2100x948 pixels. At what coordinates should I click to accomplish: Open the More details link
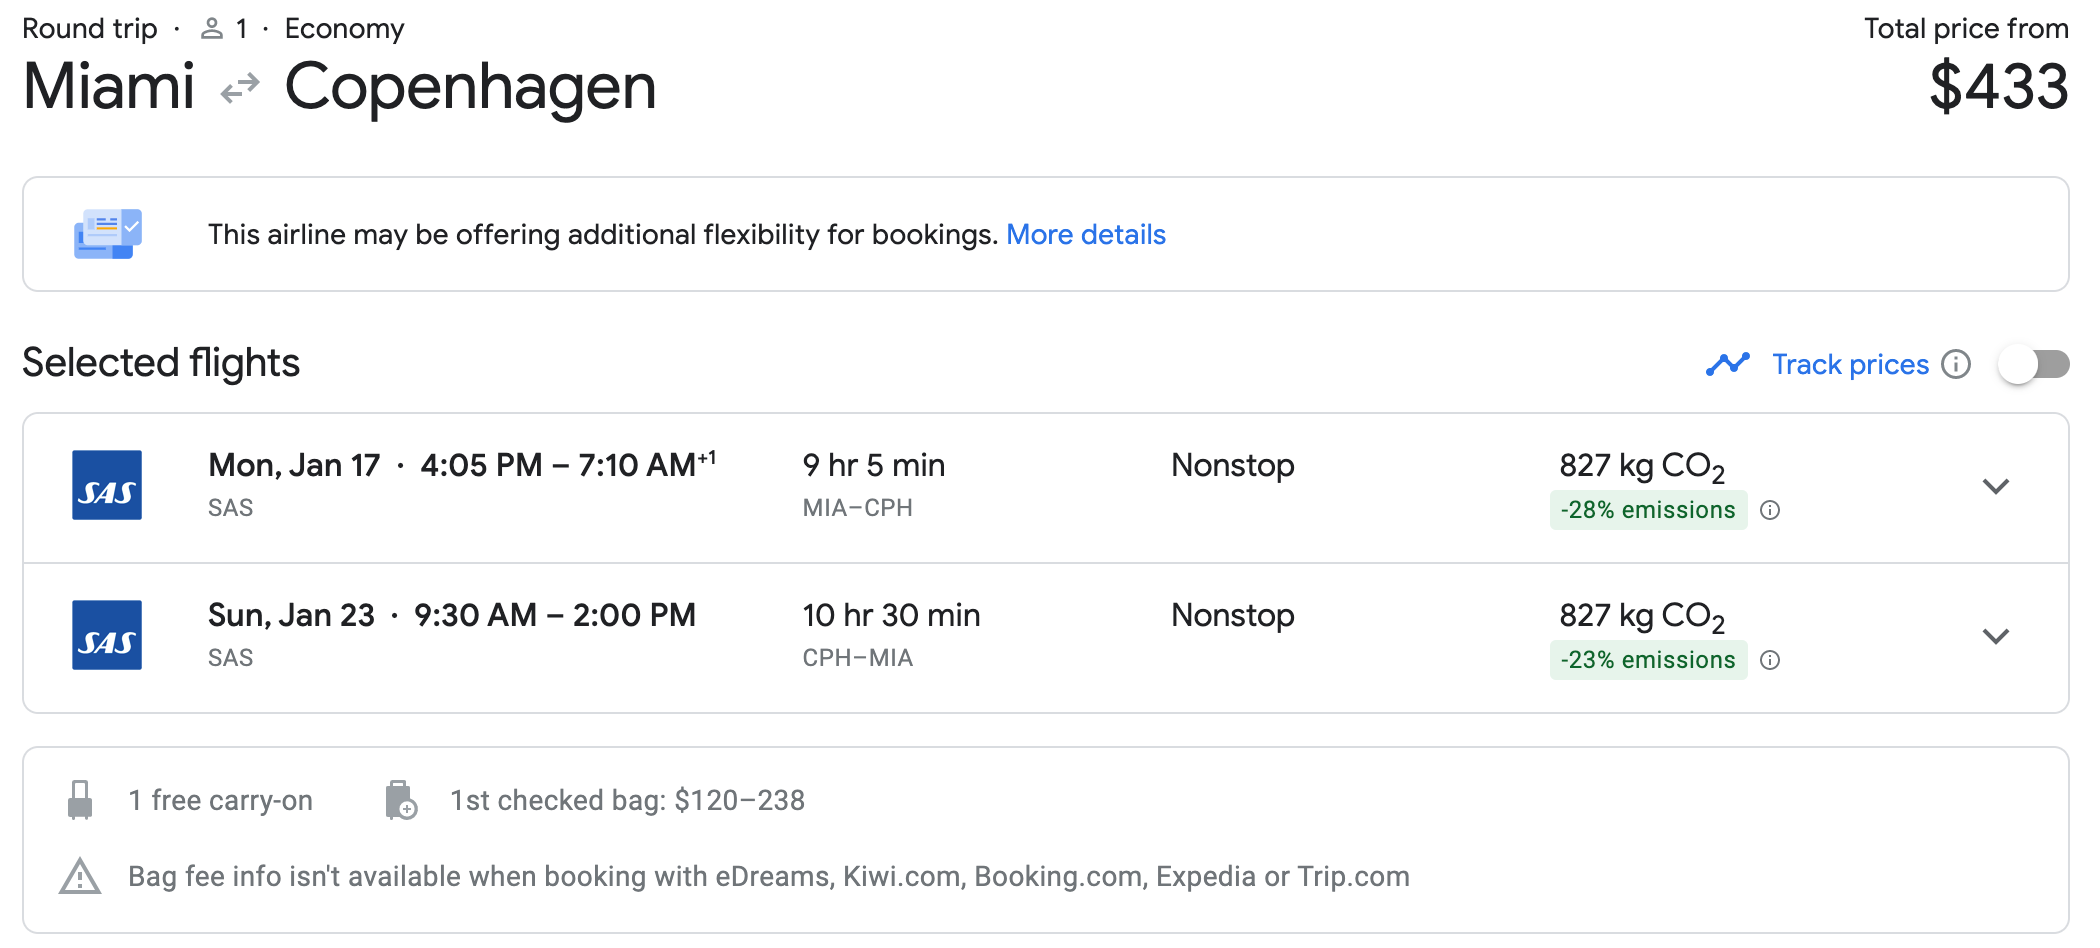tap(1085, 234)
